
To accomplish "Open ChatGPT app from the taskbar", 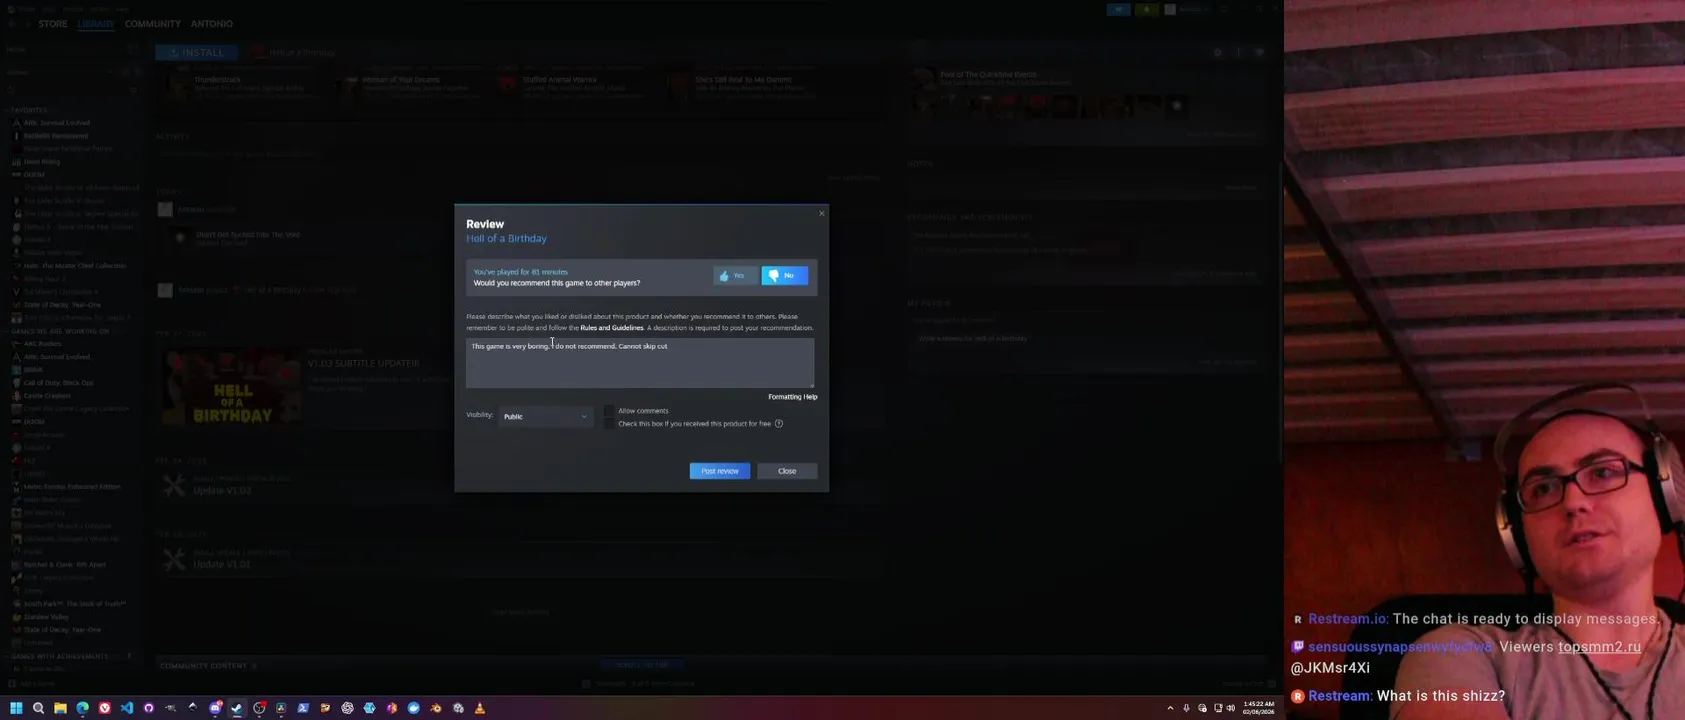I will coord(347,708).
